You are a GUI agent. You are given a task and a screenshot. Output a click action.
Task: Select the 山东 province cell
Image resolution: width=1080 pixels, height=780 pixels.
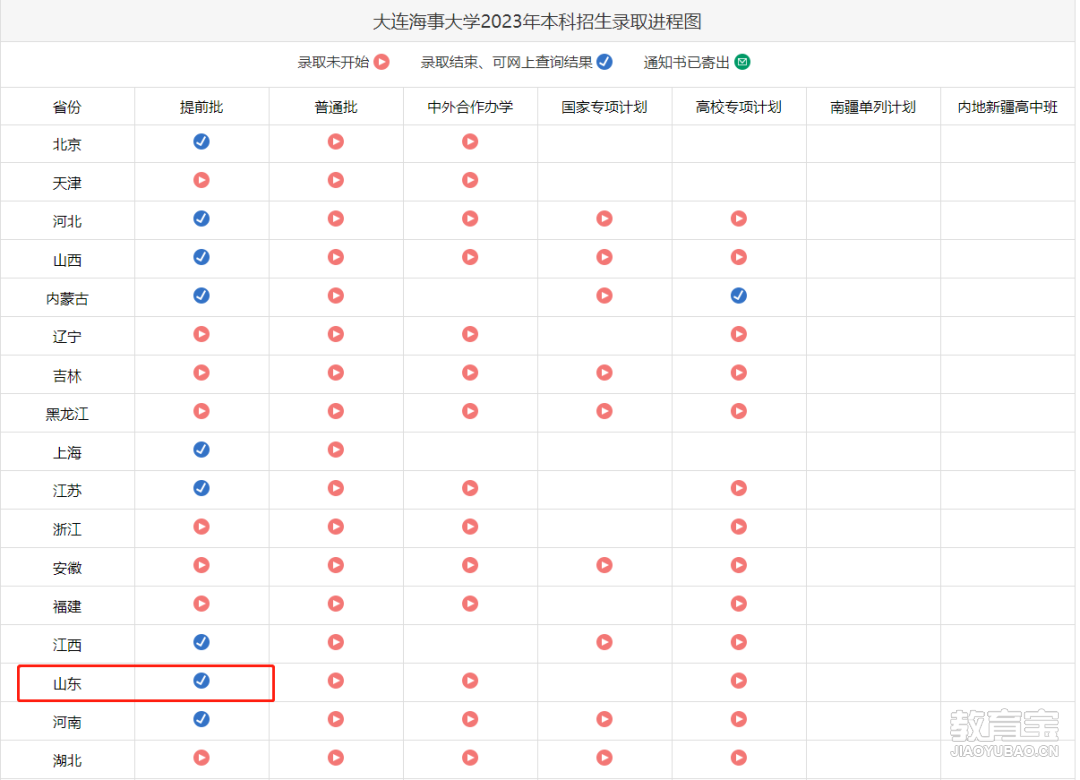pyautogui.click(x=67, y=684)
